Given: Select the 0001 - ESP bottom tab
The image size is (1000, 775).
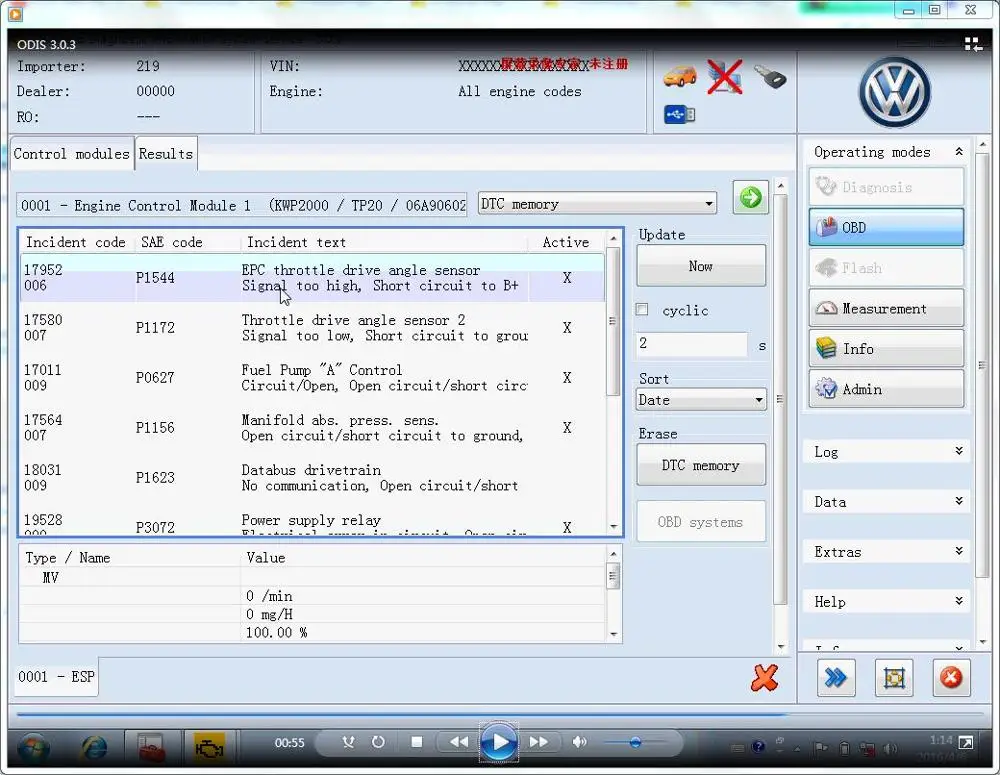Looking at the screenshot, I should [x=57, y=677].
